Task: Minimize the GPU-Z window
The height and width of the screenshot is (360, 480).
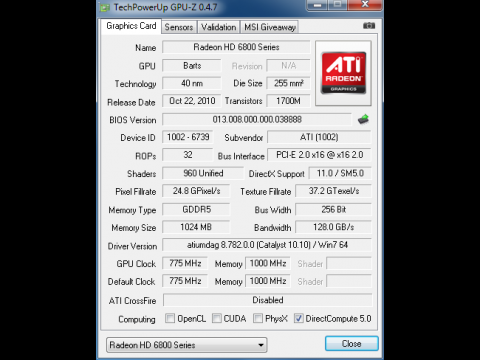Action: [317, 5]
